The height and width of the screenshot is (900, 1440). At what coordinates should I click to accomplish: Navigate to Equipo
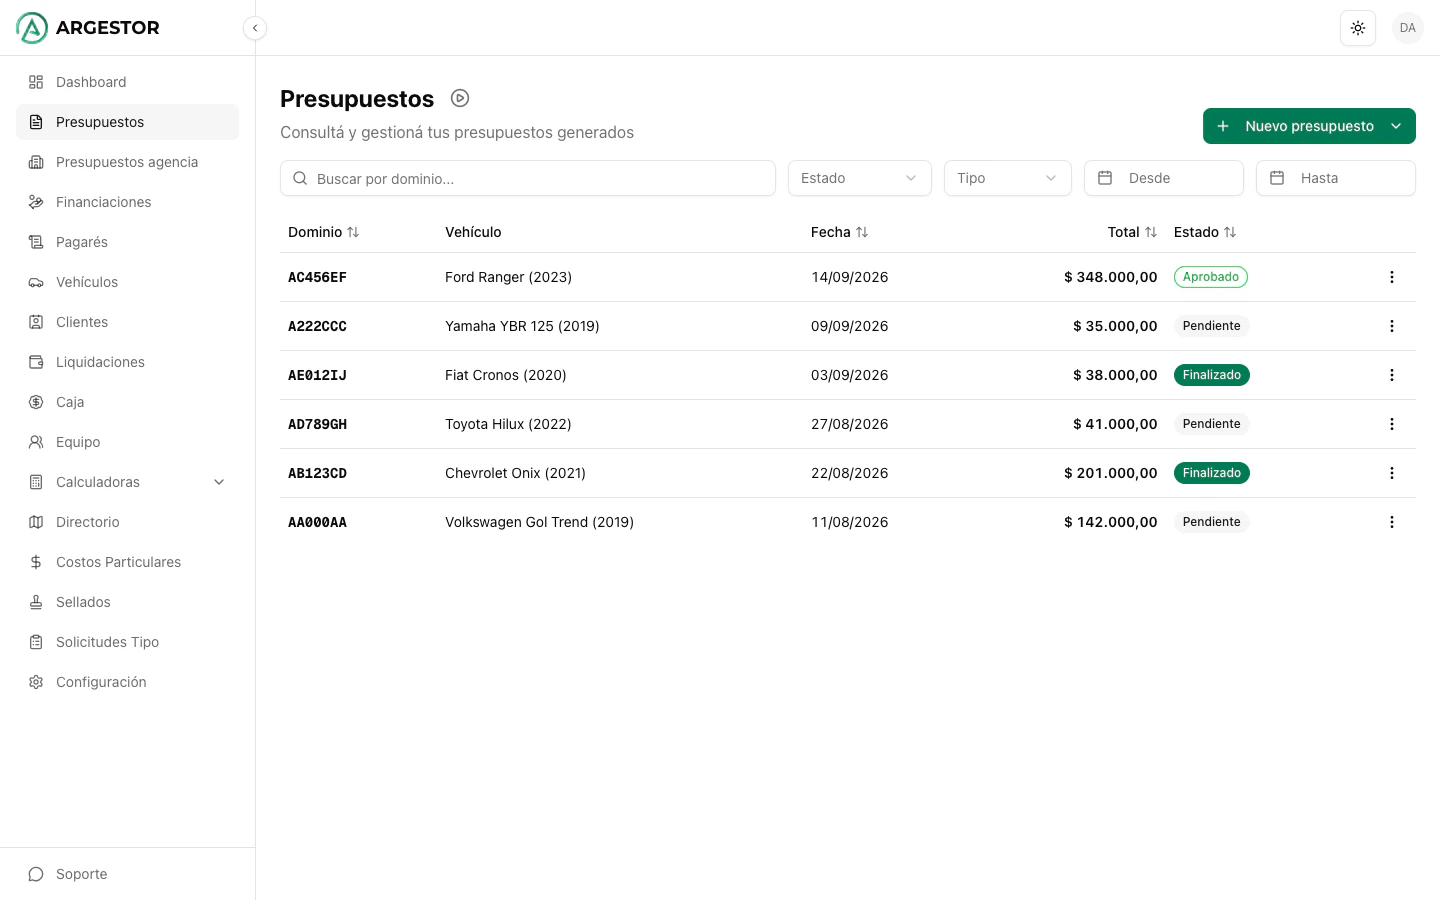(127, 442)
